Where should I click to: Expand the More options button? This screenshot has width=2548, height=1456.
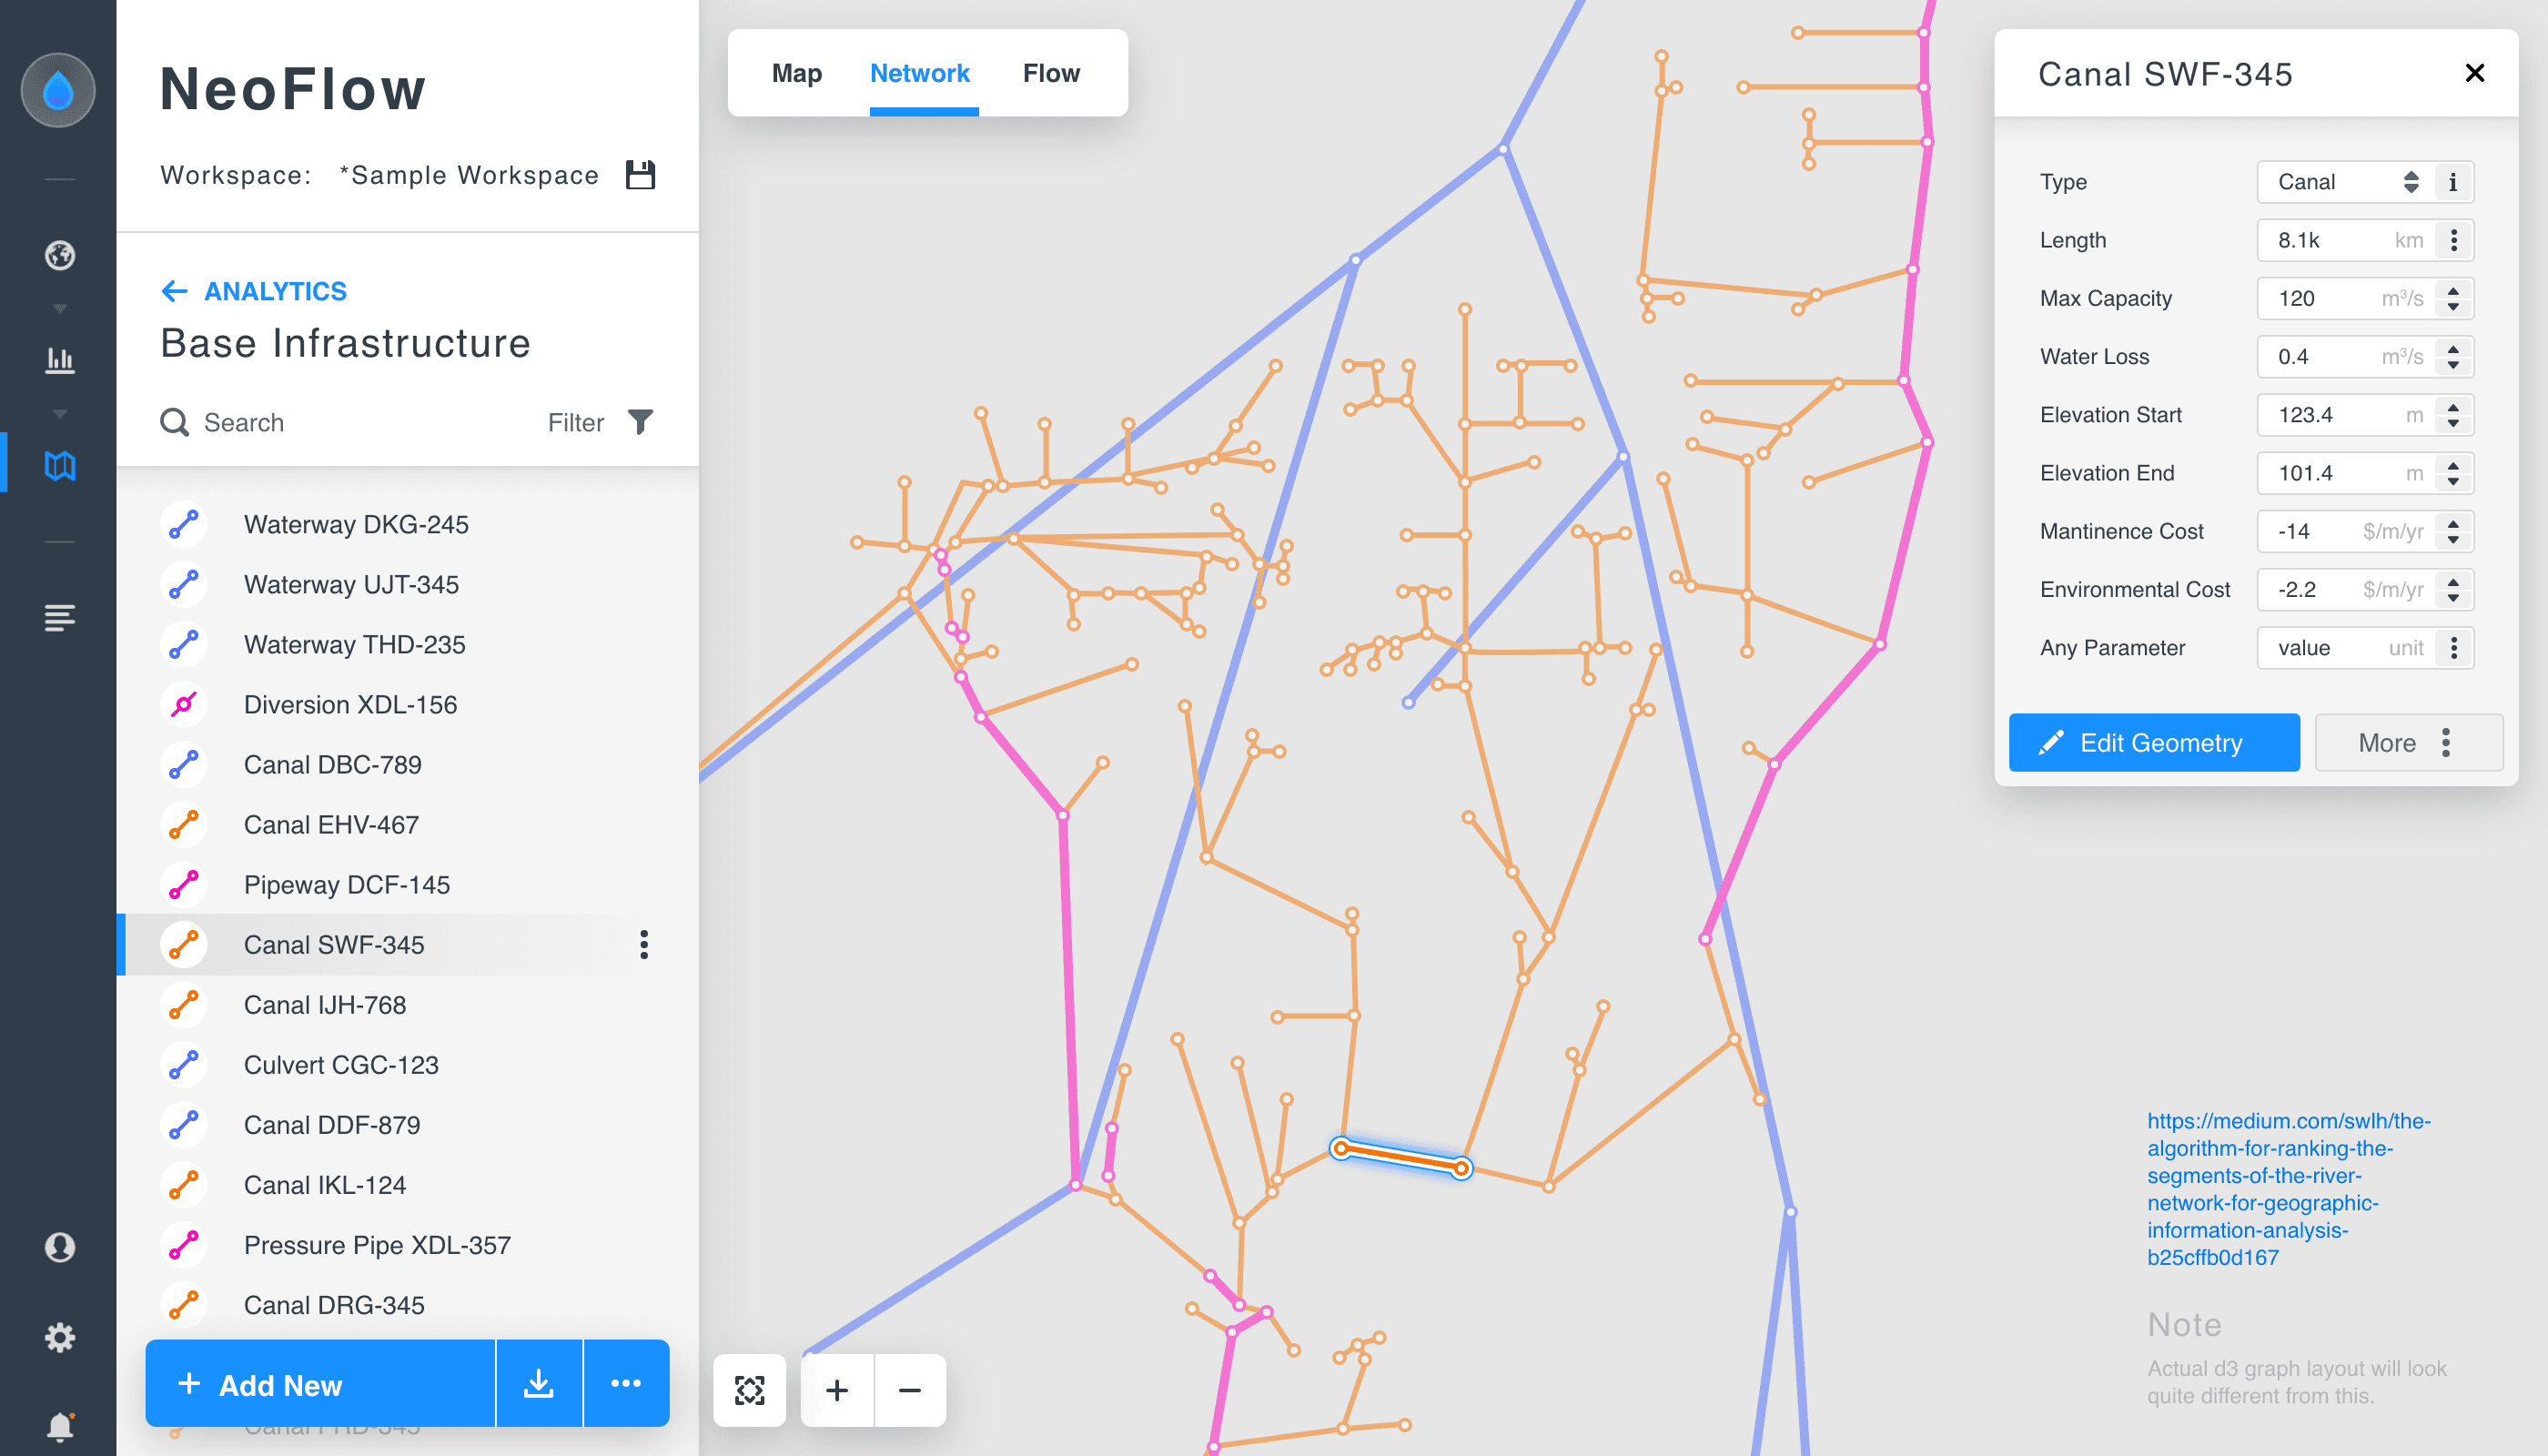tap(2408, 742)
